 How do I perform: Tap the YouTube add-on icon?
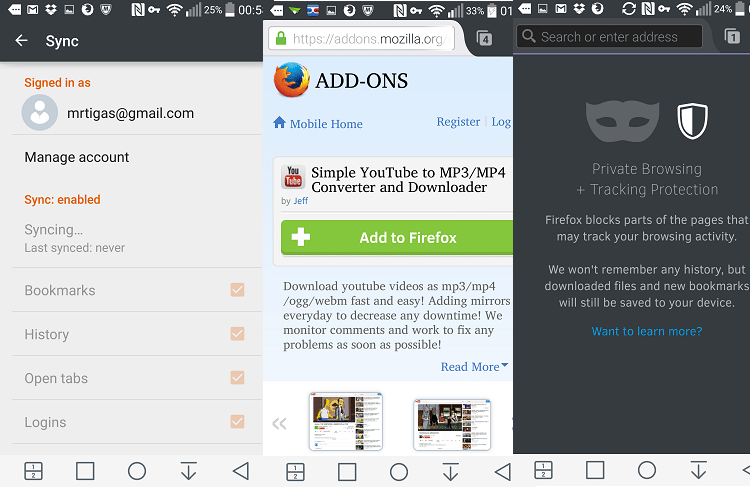[293, 177]
